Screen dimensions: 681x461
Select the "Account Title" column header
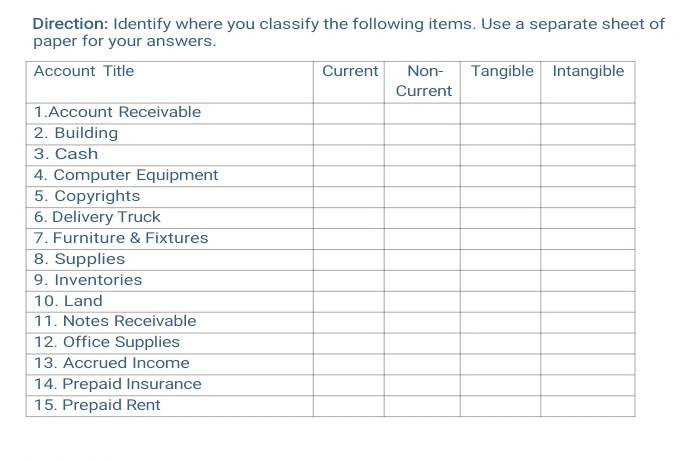pyautogui.click(x=84, y=71)
